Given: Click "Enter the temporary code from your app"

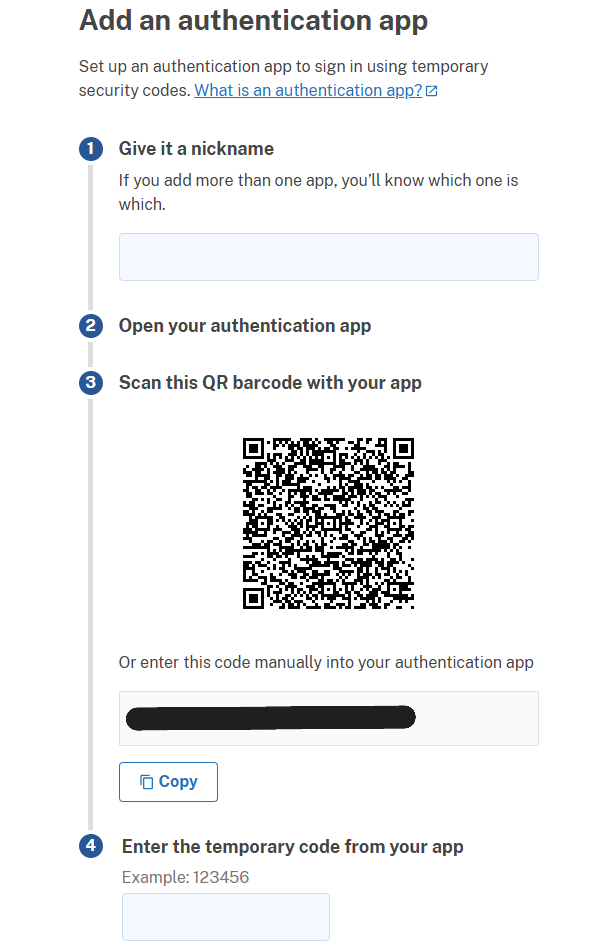Looking at the screenshot, I should pos(292,845).
